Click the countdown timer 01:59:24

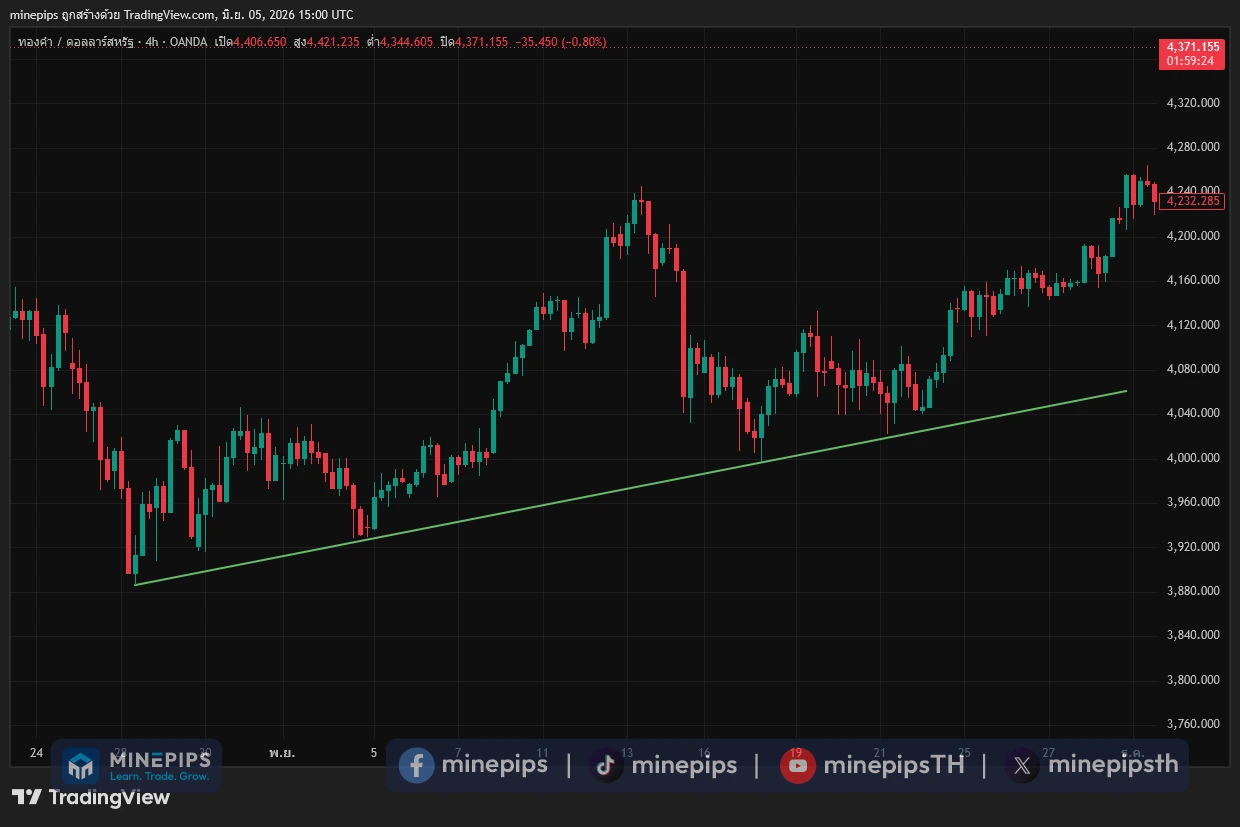(x=1191, y=61)
